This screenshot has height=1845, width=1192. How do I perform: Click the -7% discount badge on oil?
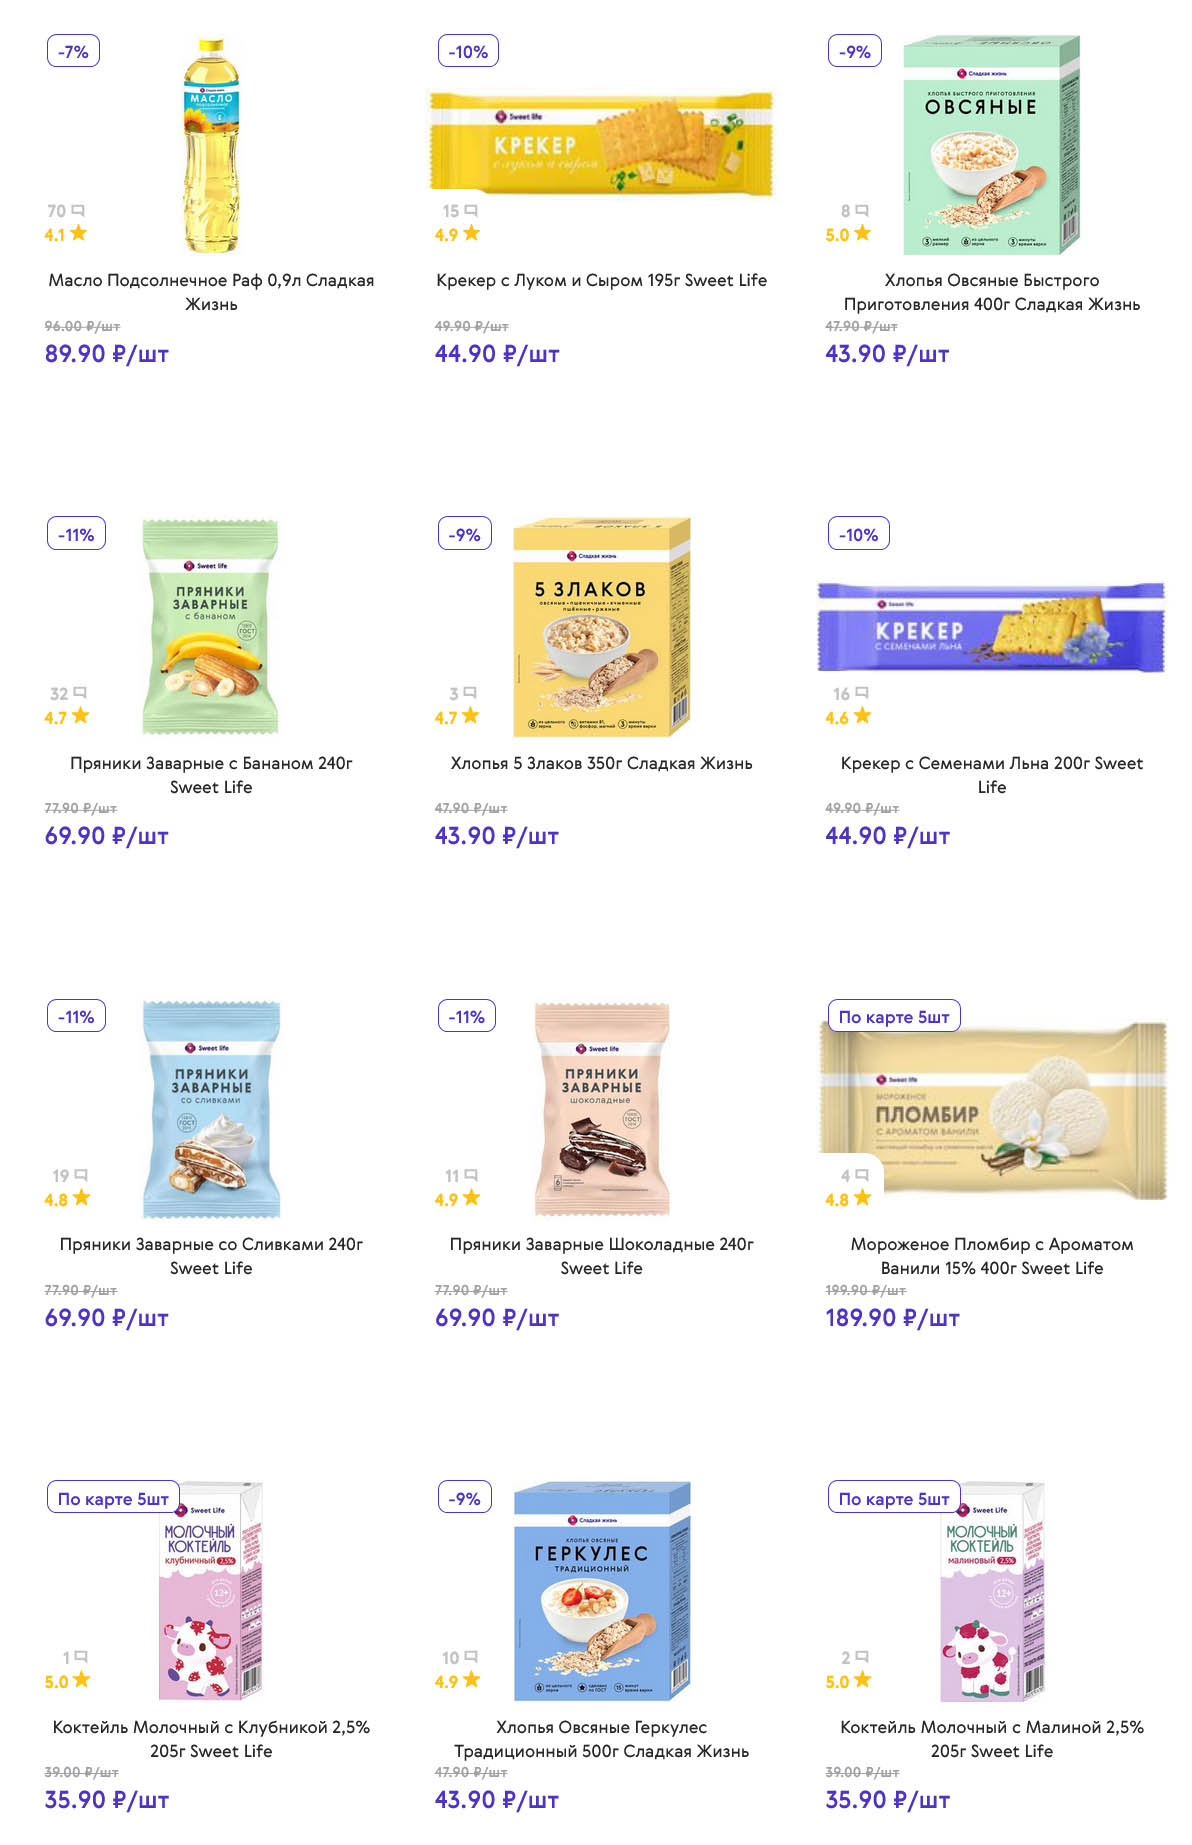pyautogui.click(x=74, y=52)
